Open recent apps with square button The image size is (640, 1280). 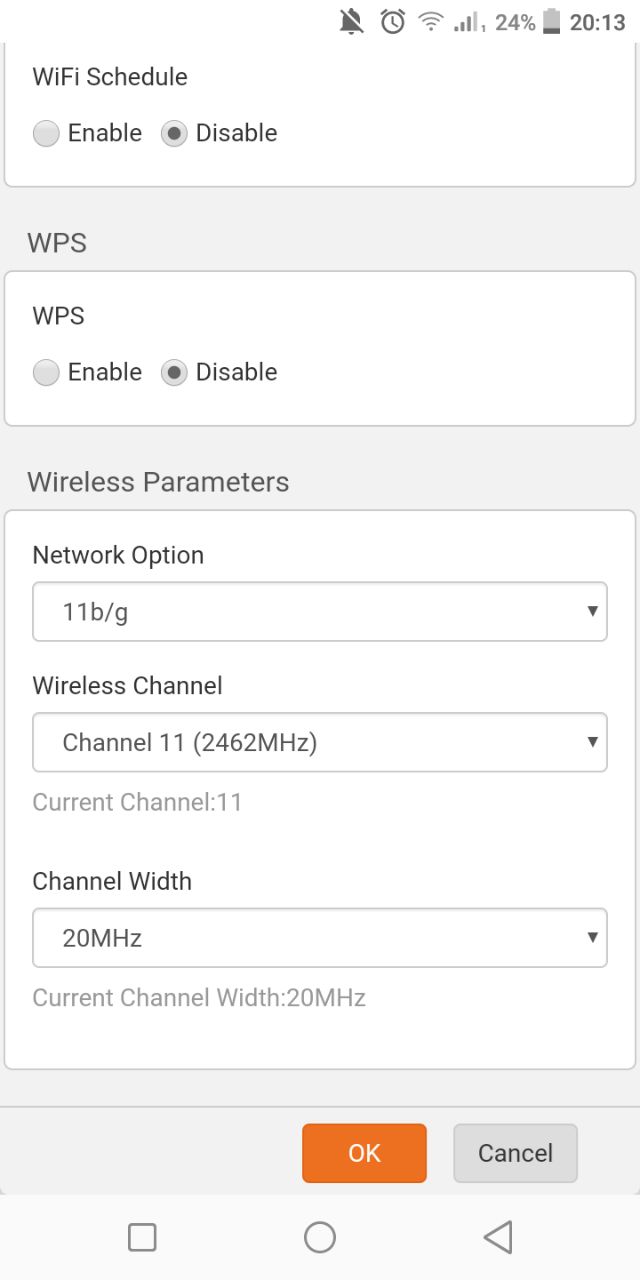coord(142,1237)
